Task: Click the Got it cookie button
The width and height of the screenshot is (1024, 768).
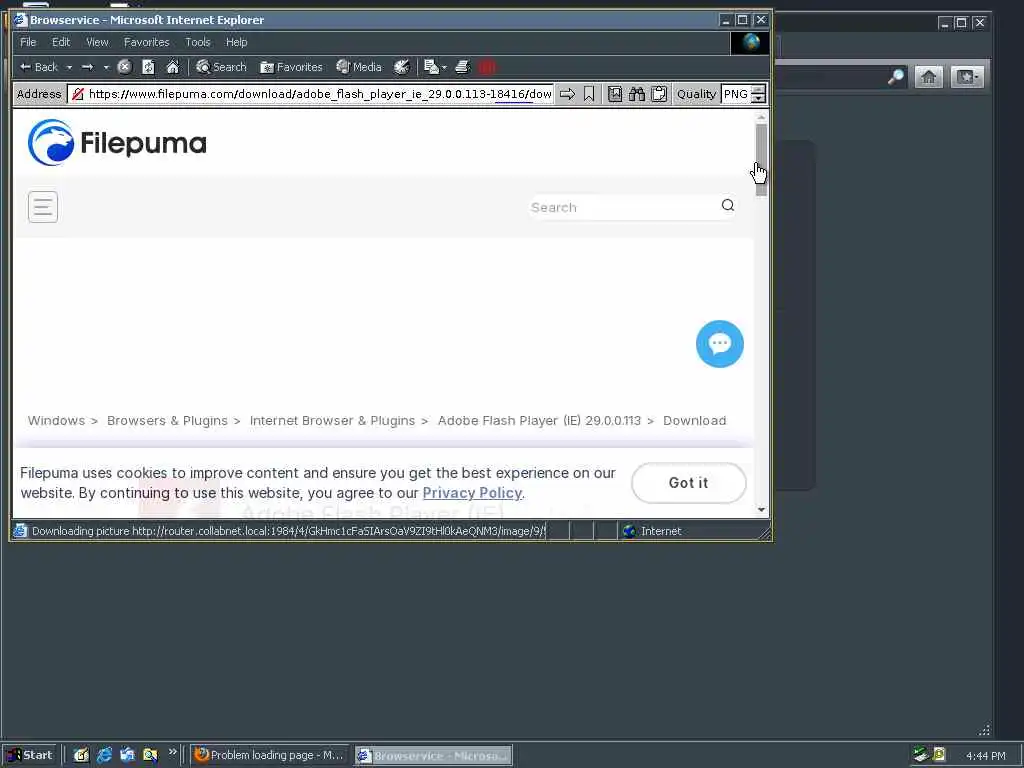Action: pyautogui.click(x=689, y=483)
